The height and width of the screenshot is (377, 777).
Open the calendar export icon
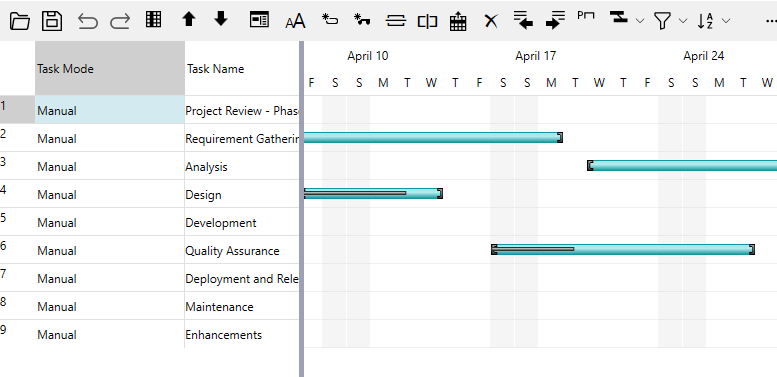tap(458, 21)
